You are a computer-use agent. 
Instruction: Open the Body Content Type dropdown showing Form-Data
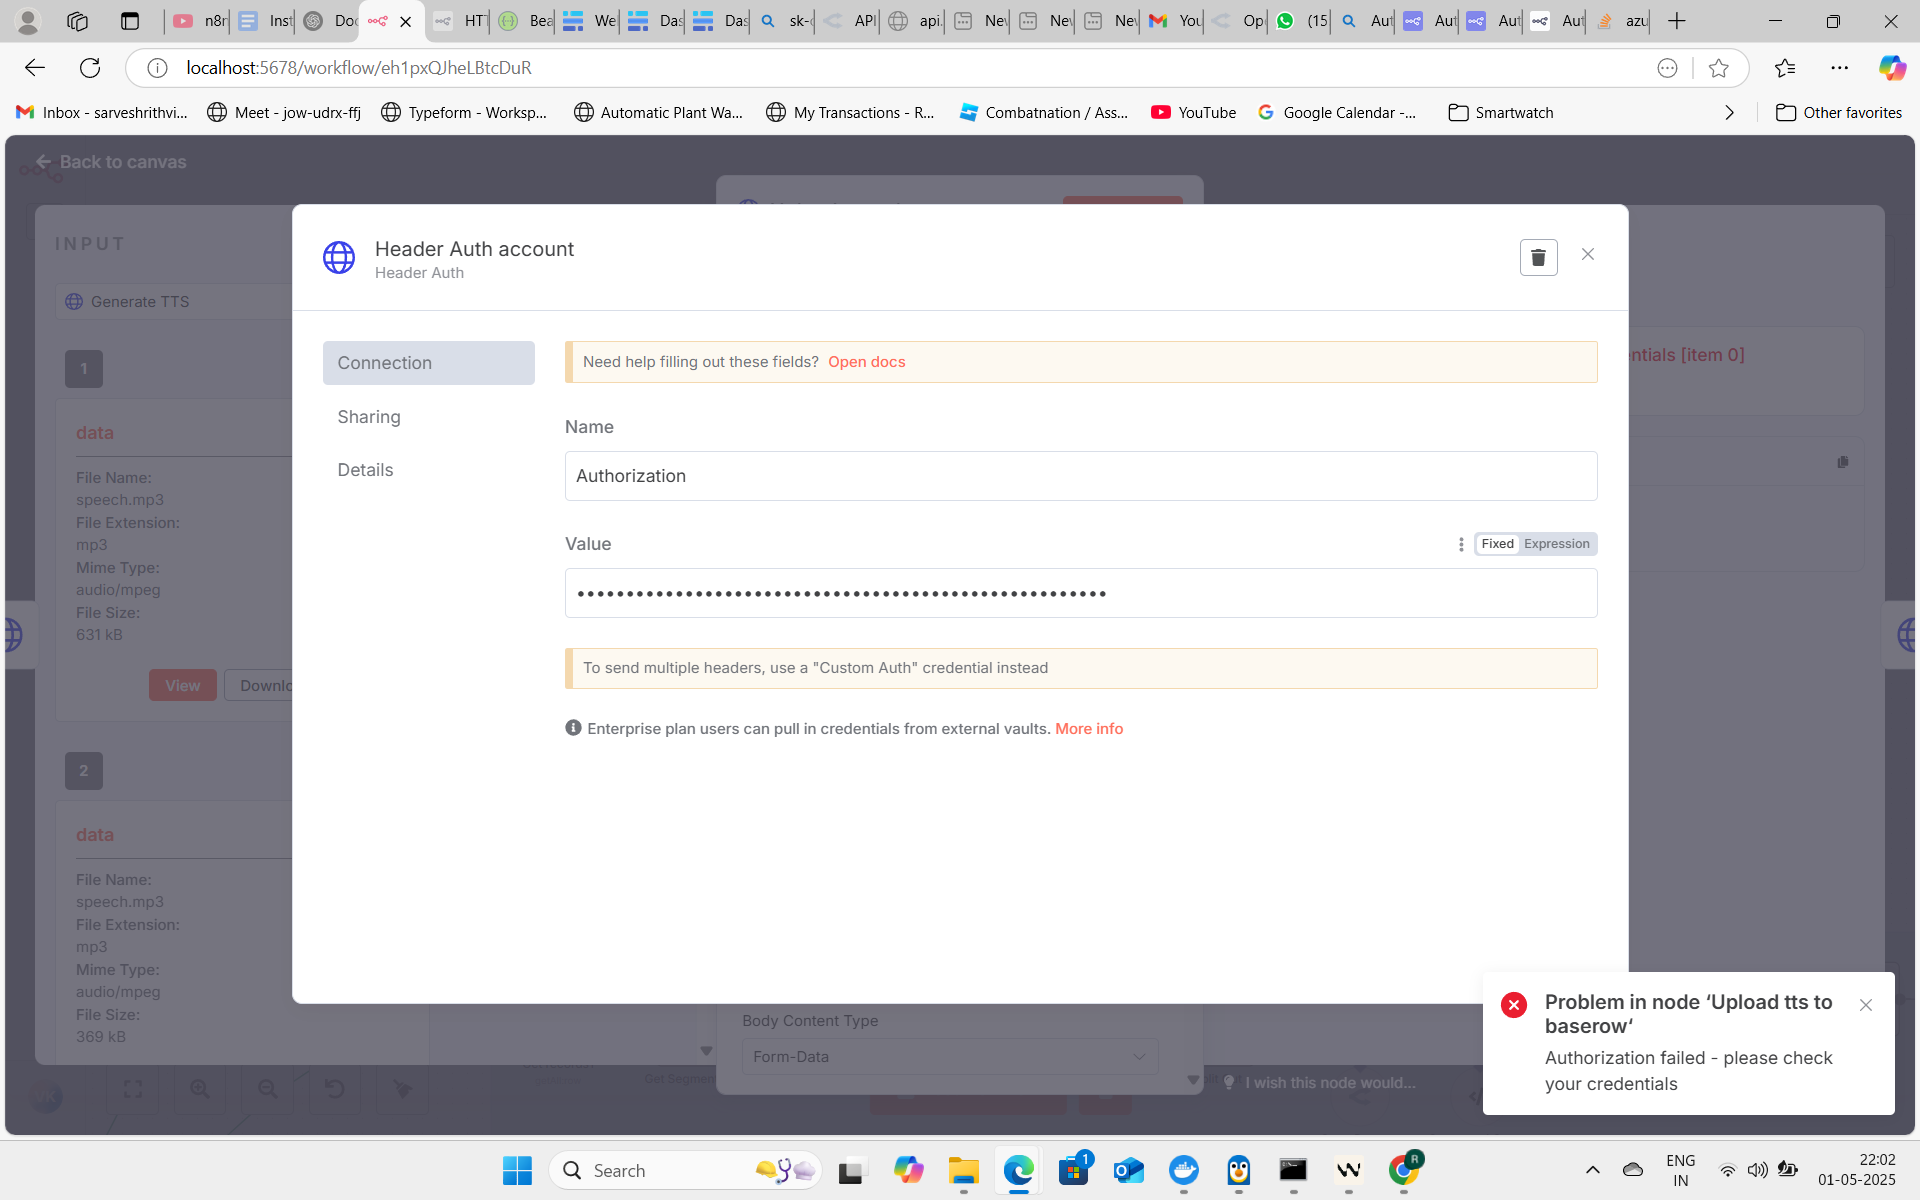pos(948,1056)
